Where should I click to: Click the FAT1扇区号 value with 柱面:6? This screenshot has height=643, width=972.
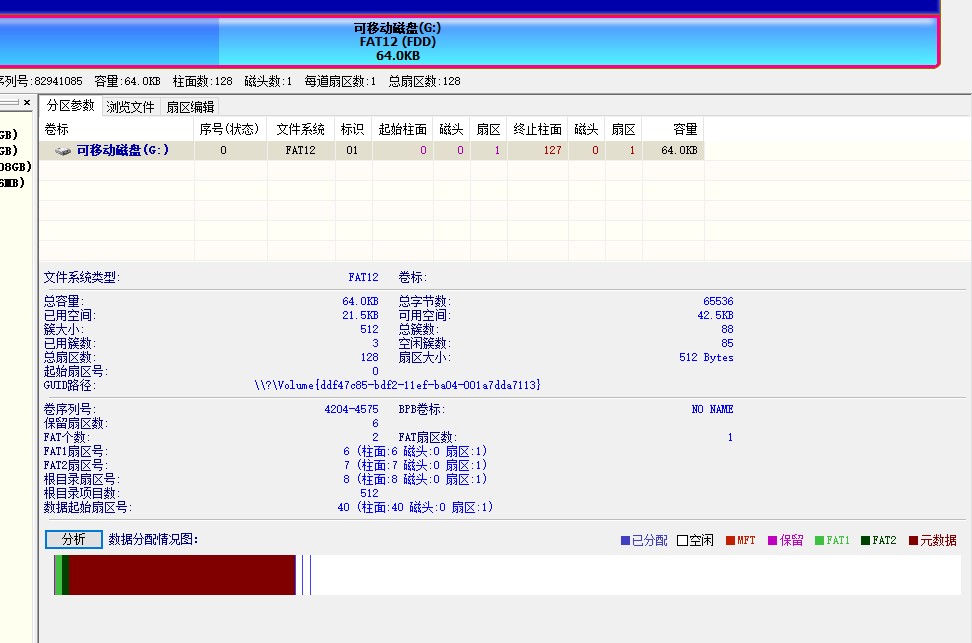[415, 451]
